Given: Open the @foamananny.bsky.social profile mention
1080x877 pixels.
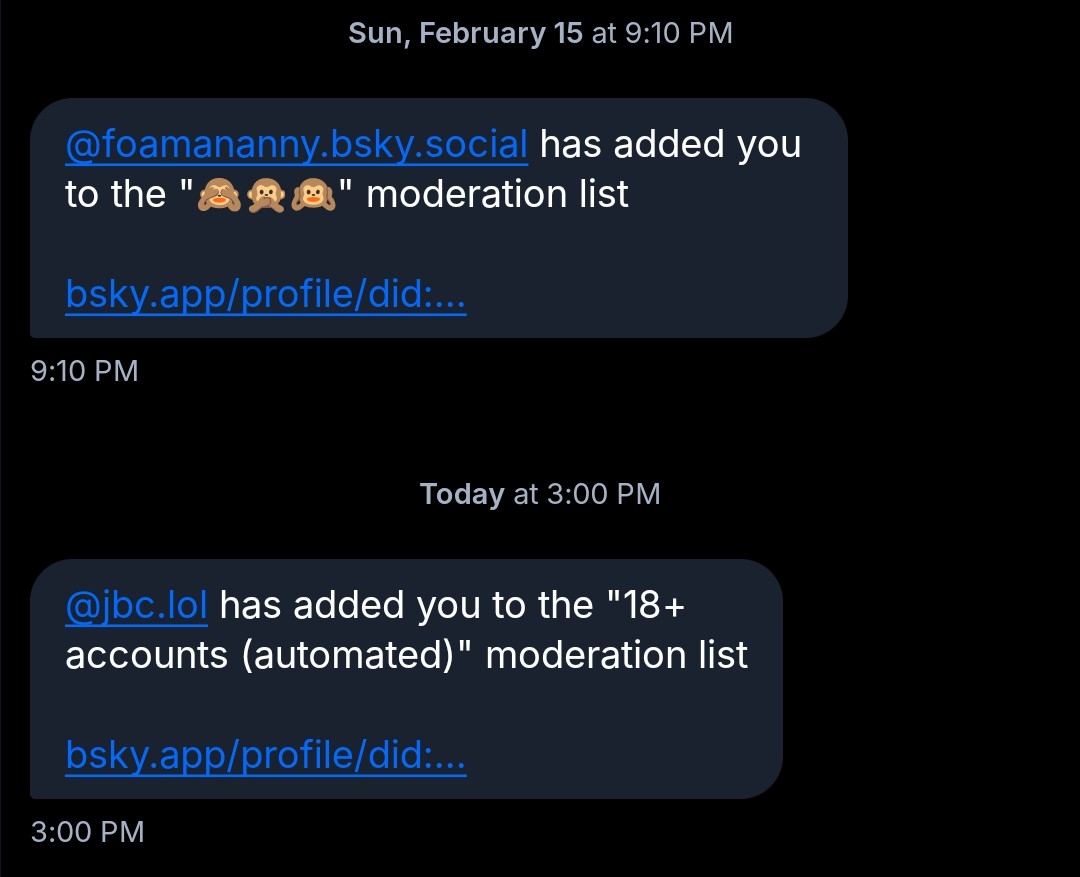Looking at the screenshot, I should tap(296, 145).
